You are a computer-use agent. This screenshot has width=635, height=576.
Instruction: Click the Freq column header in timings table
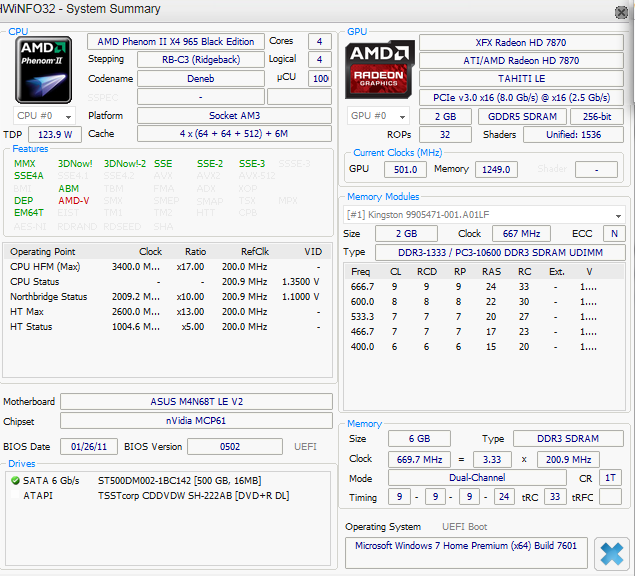[360, 272]
